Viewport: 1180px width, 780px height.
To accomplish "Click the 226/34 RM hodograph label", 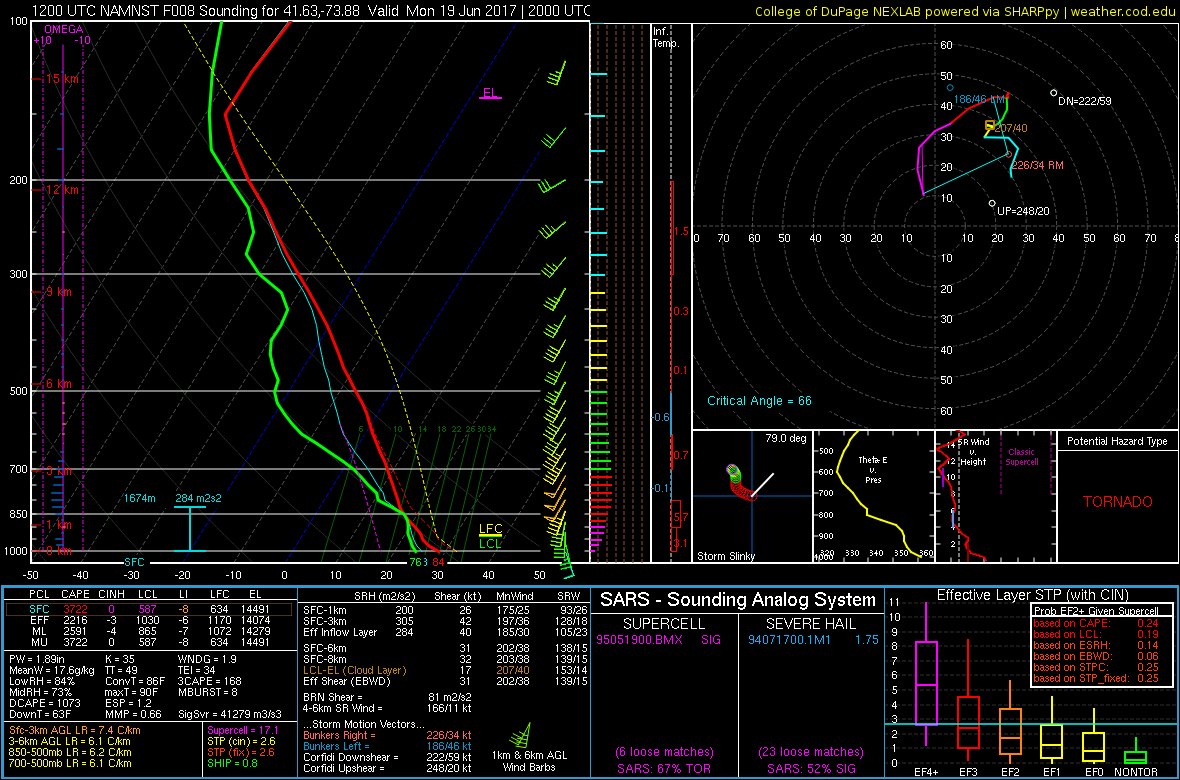I will click(x=1038, y=165).
